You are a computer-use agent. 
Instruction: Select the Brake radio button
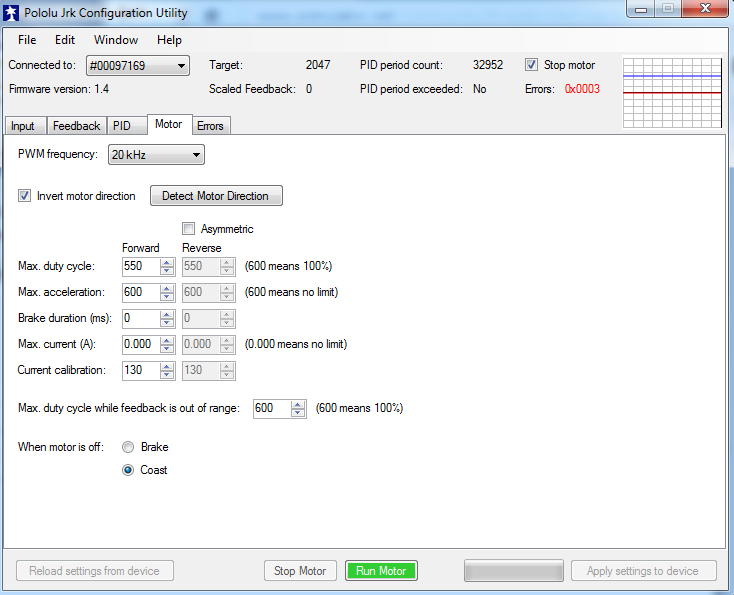coord(128,447)
